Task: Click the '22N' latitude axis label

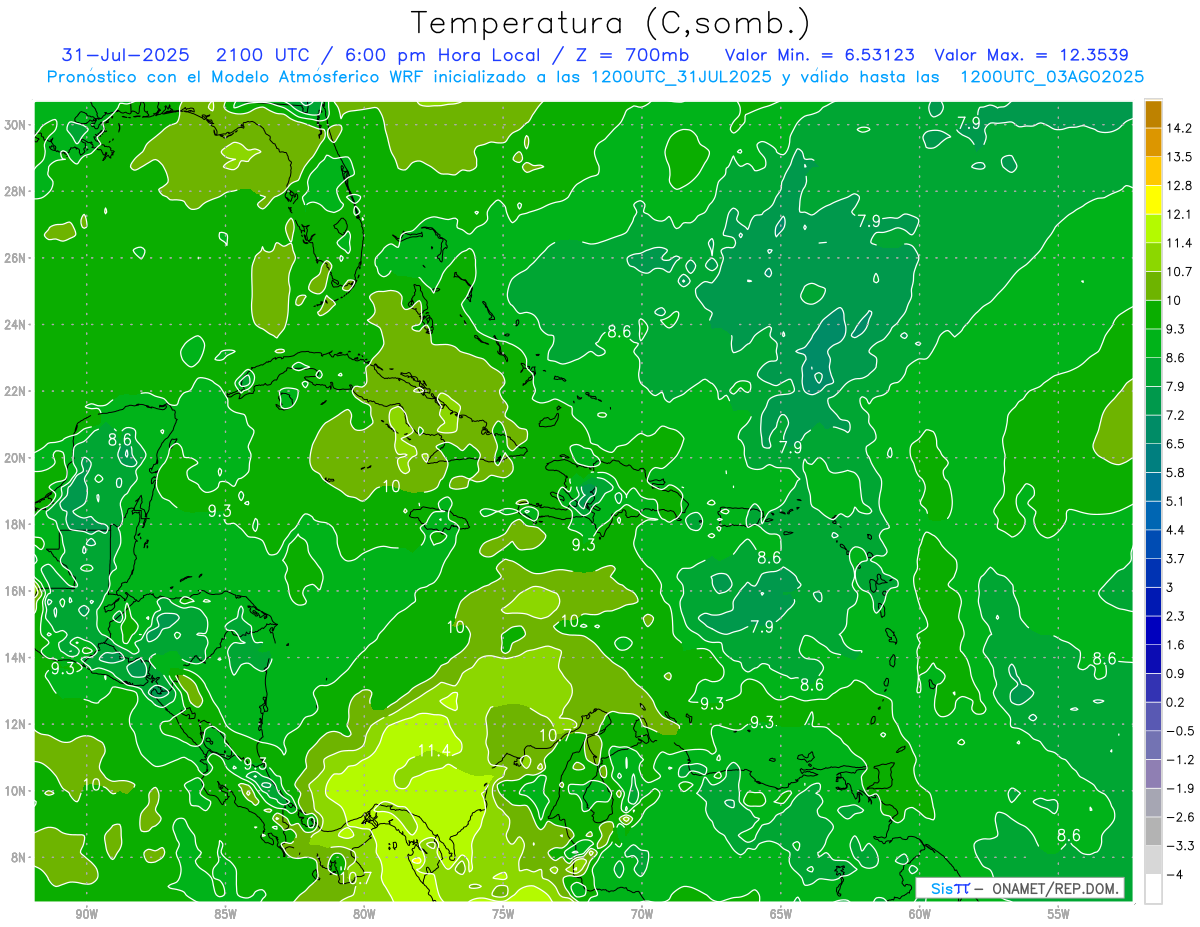Action: [x=16, y=391]
